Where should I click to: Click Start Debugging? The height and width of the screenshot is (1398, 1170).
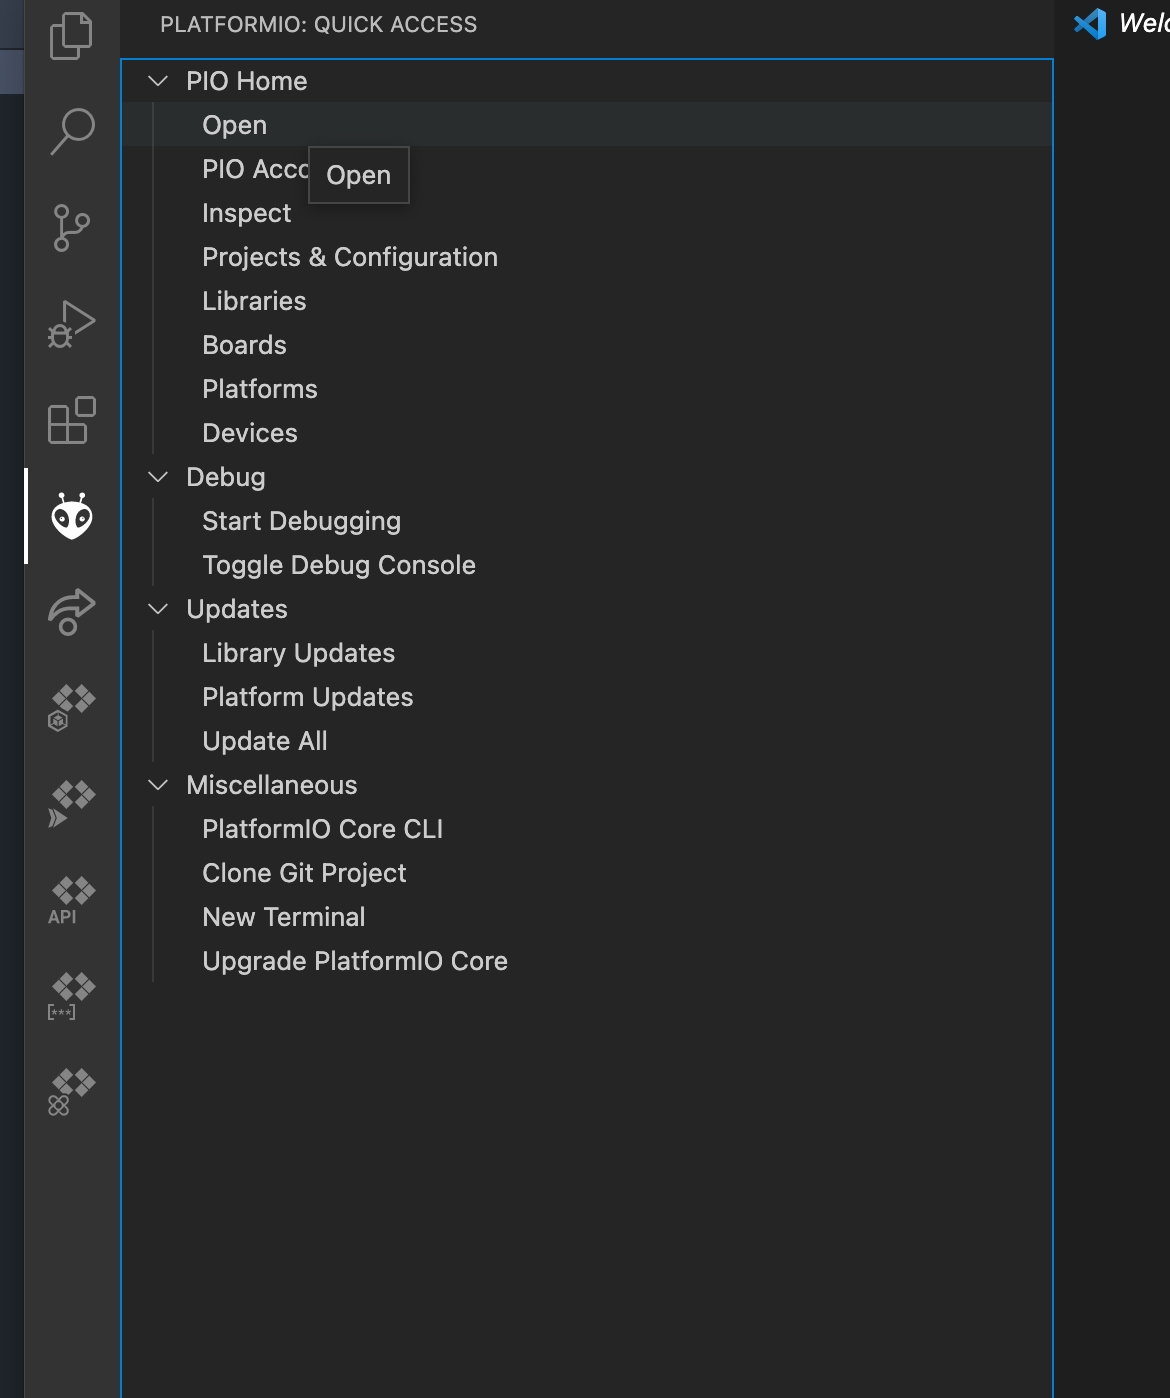tap(301, 521)
